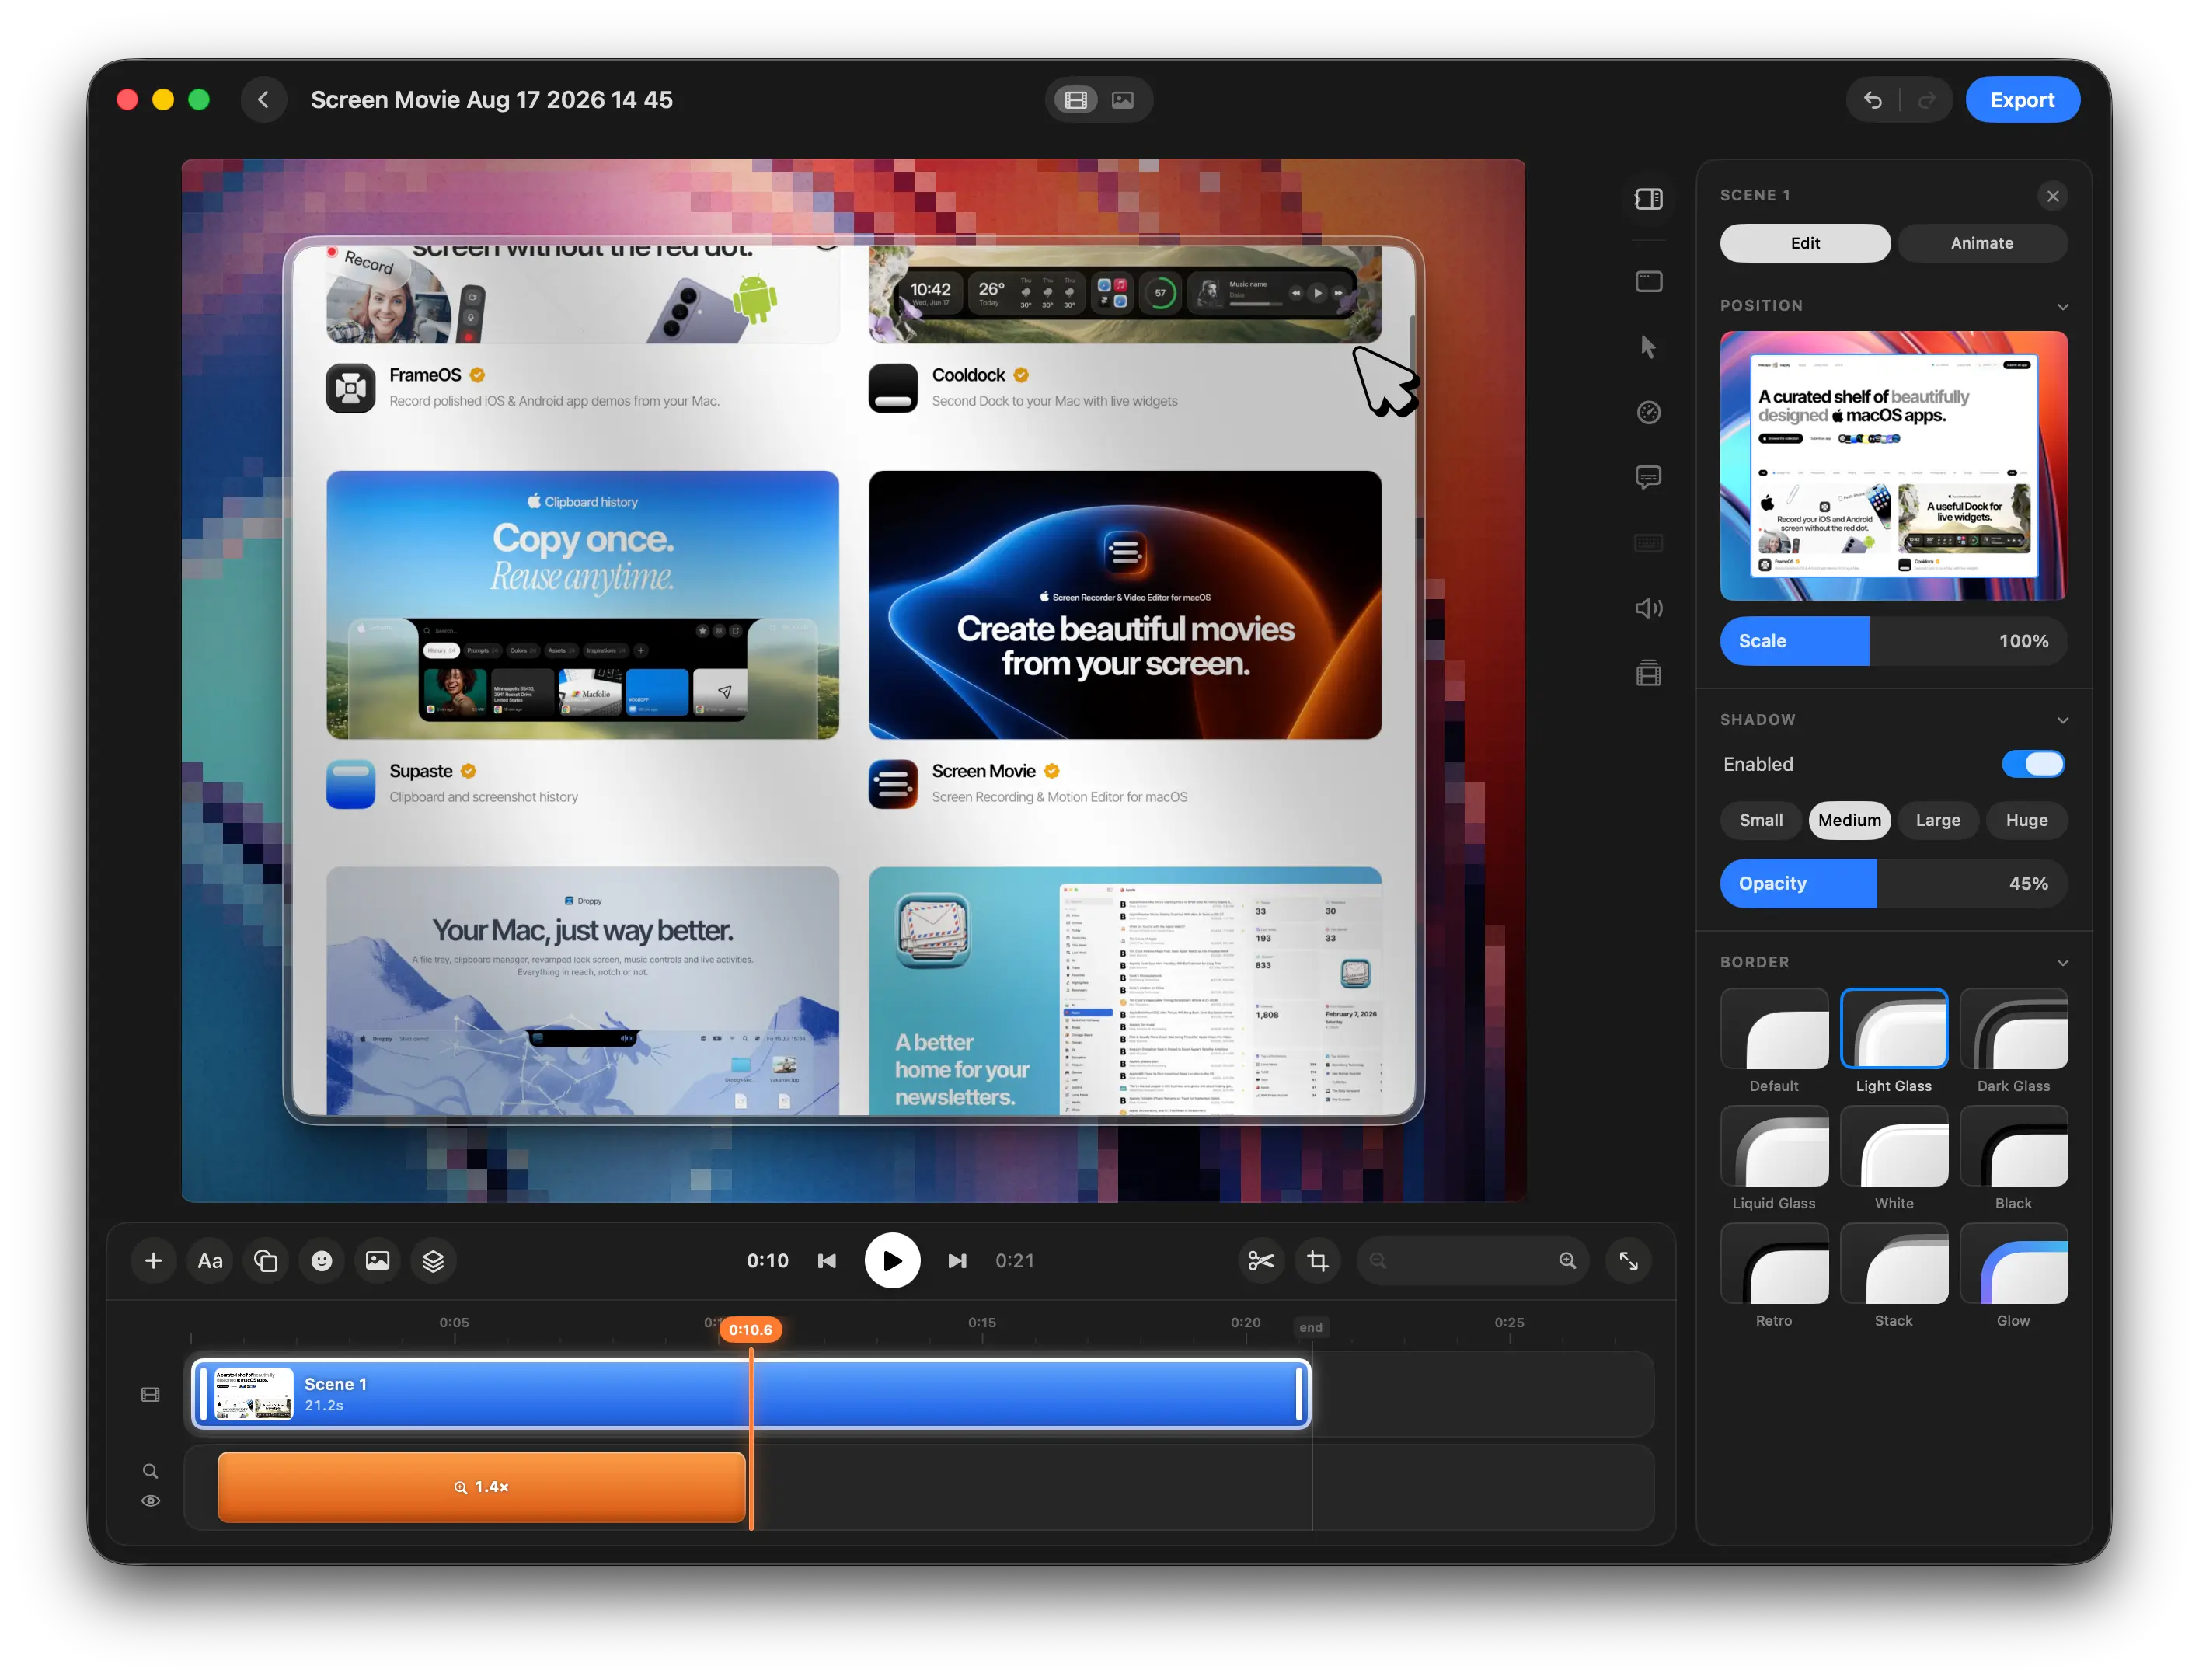Expand the timeline with arrows icon
This screenshot has width=2199, height=1680.
click(1628, 1261)
